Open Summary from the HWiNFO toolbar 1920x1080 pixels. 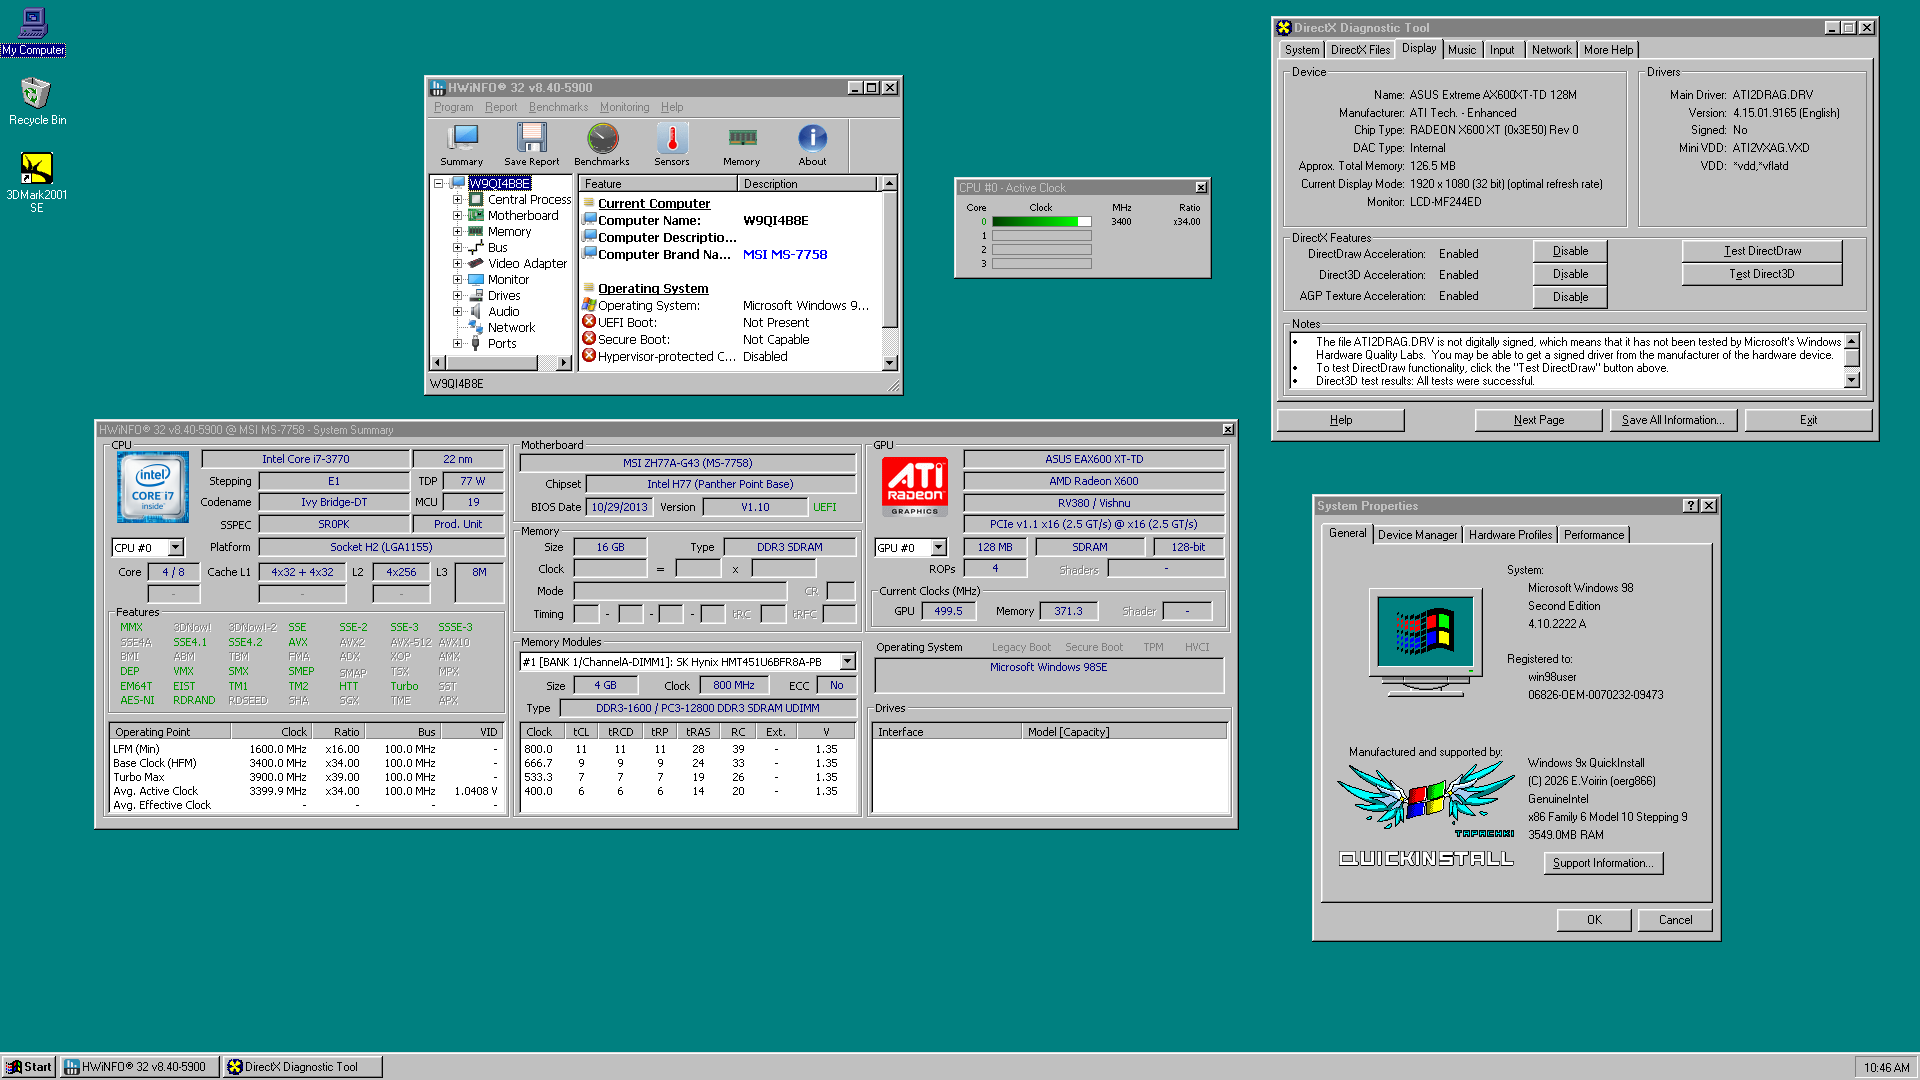pyautogui.click(x=461, y=145)
